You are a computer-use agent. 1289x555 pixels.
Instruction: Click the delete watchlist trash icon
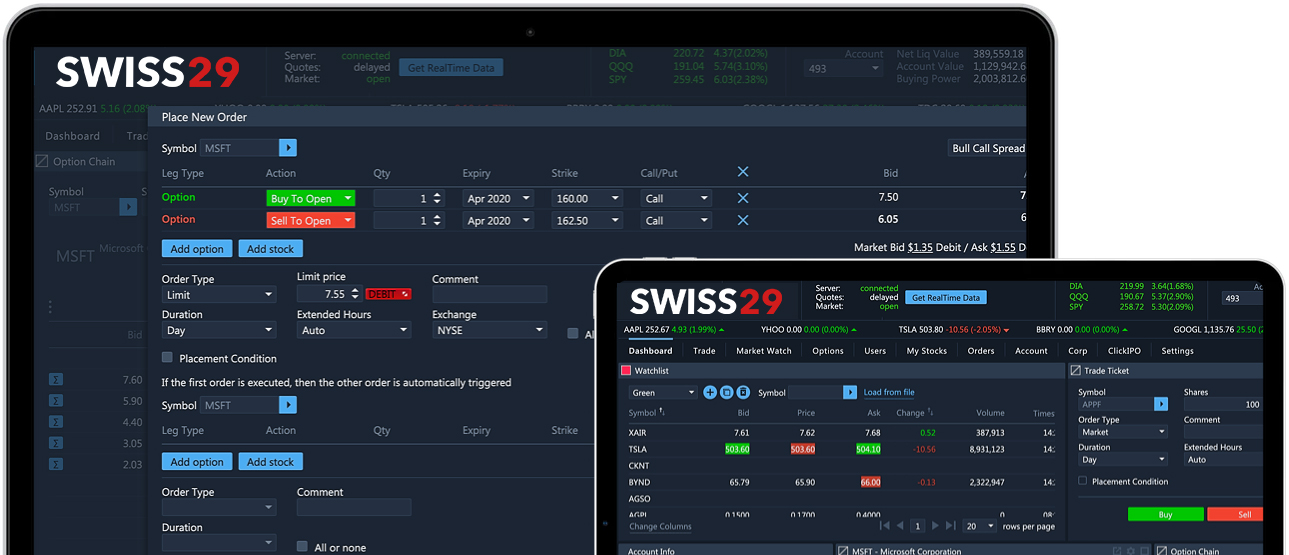tap(743, 393)
